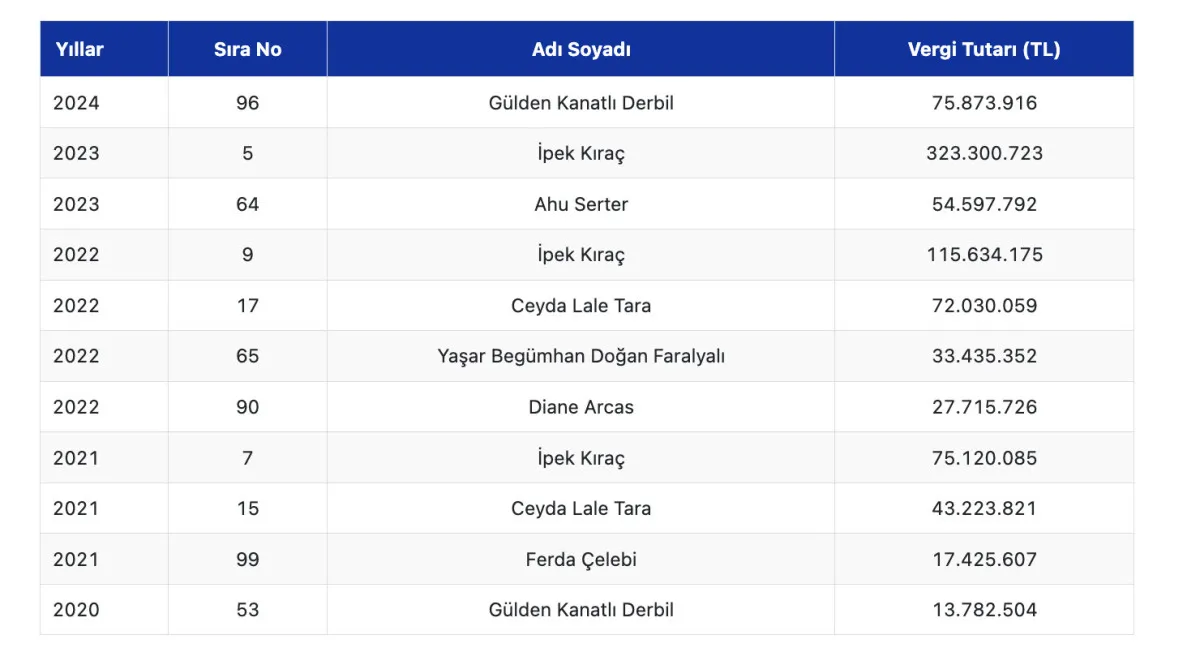Image resolution: width=1200 pixels, height=652 pixels.
Task: Click the Adı Soyadı column header
Action: [x=581, y=49]
